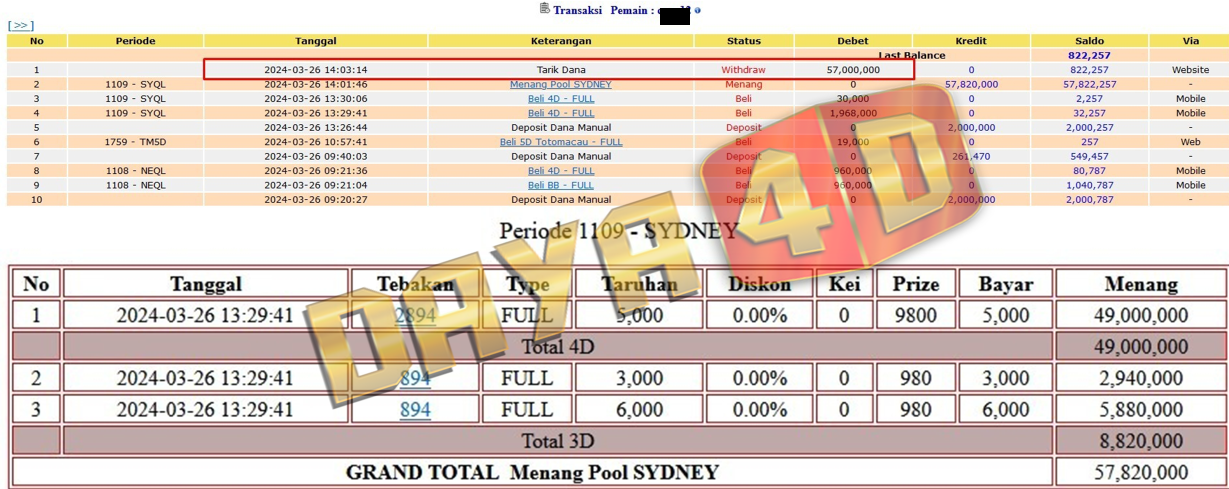Open Beli 4D - FULL link dated 13:30:06
The image size is (1229, 489).
pyautogui.click(x=560, y=99)
